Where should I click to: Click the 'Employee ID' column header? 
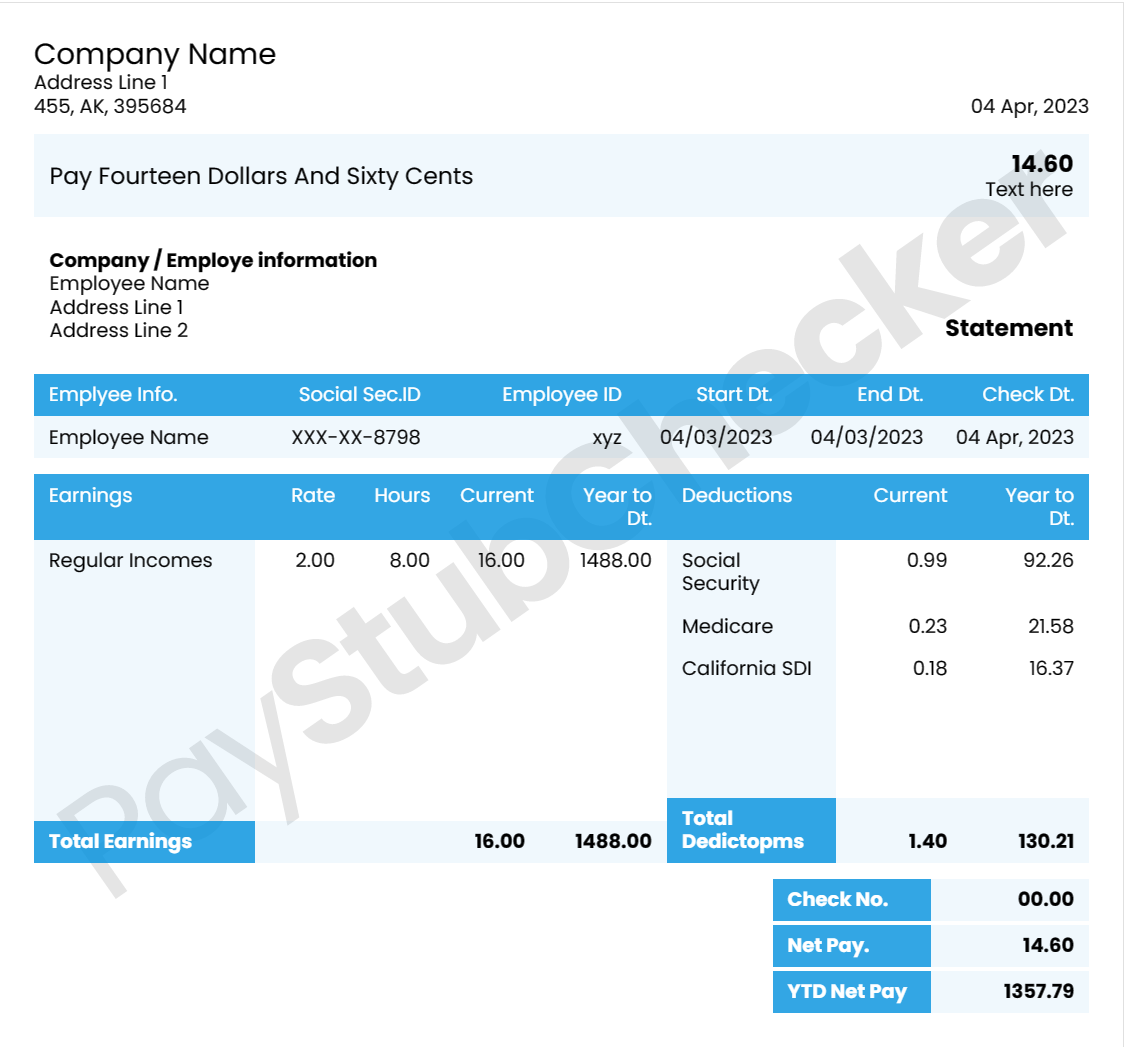coord(561,395)
